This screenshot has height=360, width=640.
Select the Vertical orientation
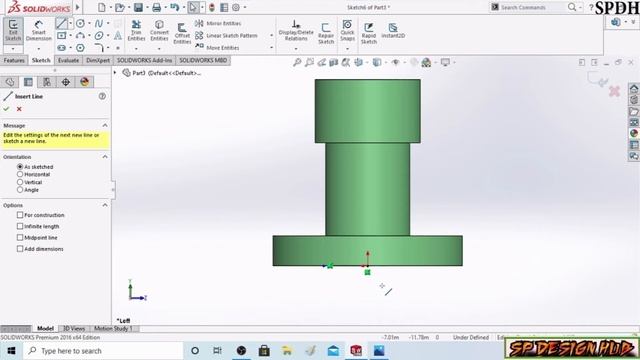click(x=20, y=182)
